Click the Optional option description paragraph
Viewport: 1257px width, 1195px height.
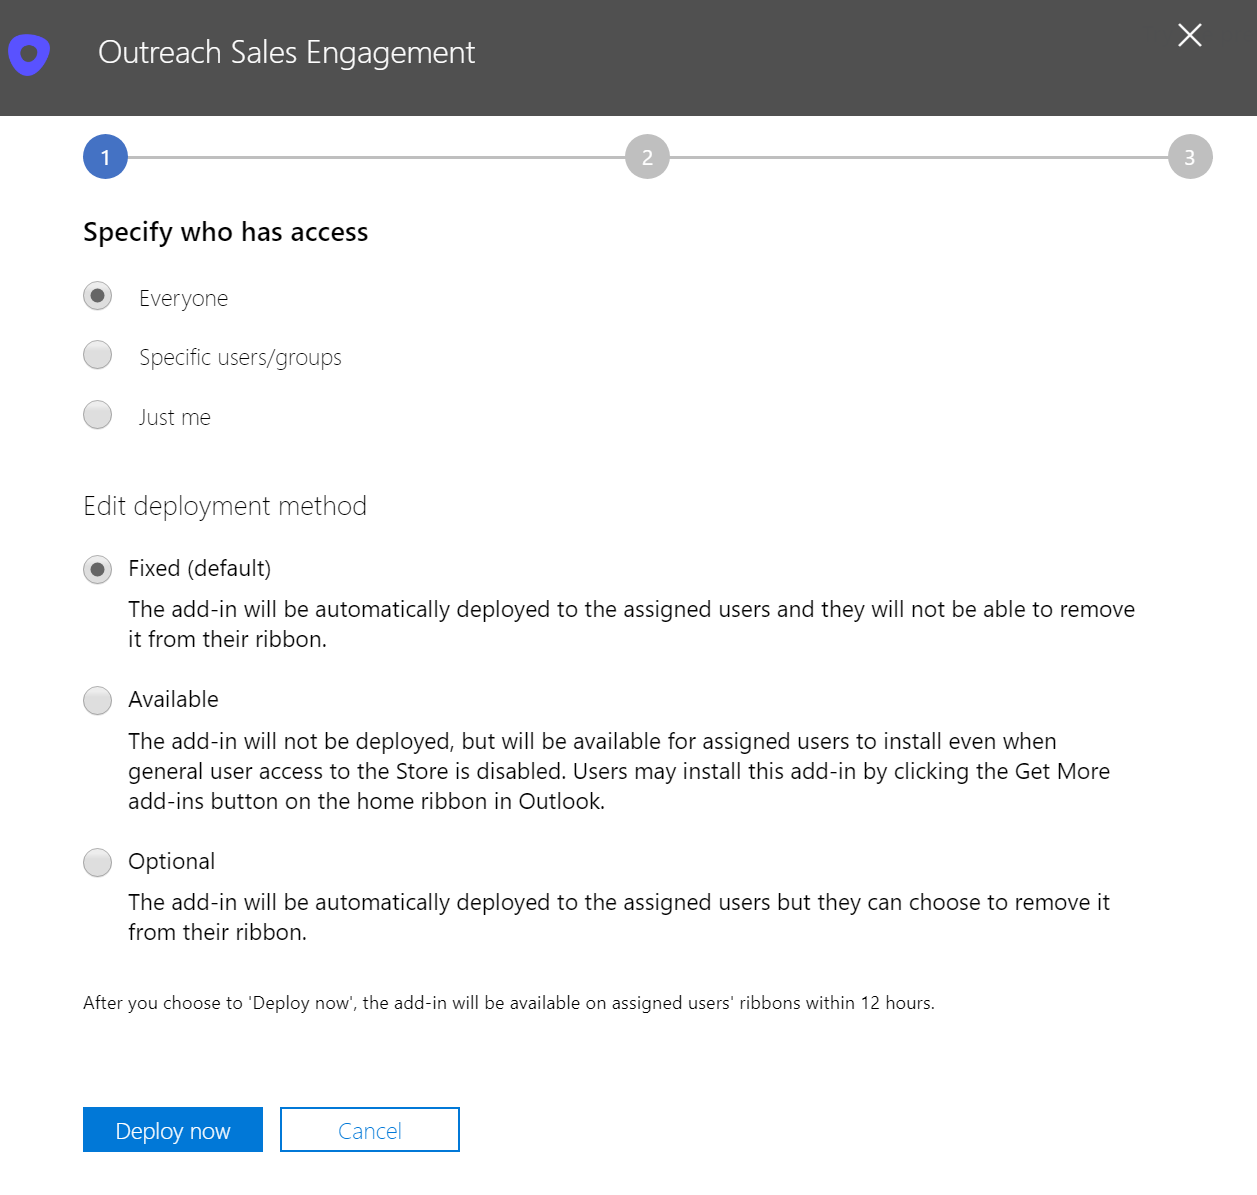(x=619, y=917)
